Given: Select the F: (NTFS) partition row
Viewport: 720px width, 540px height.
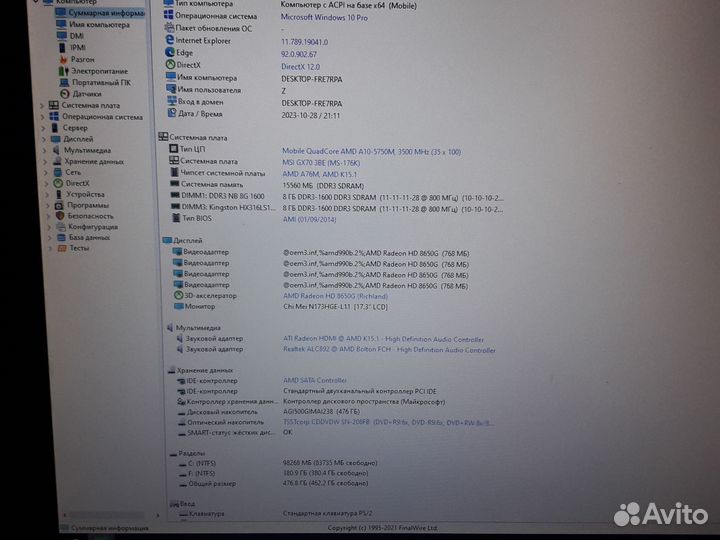Looking at the screenshot, I should [274, 473].
